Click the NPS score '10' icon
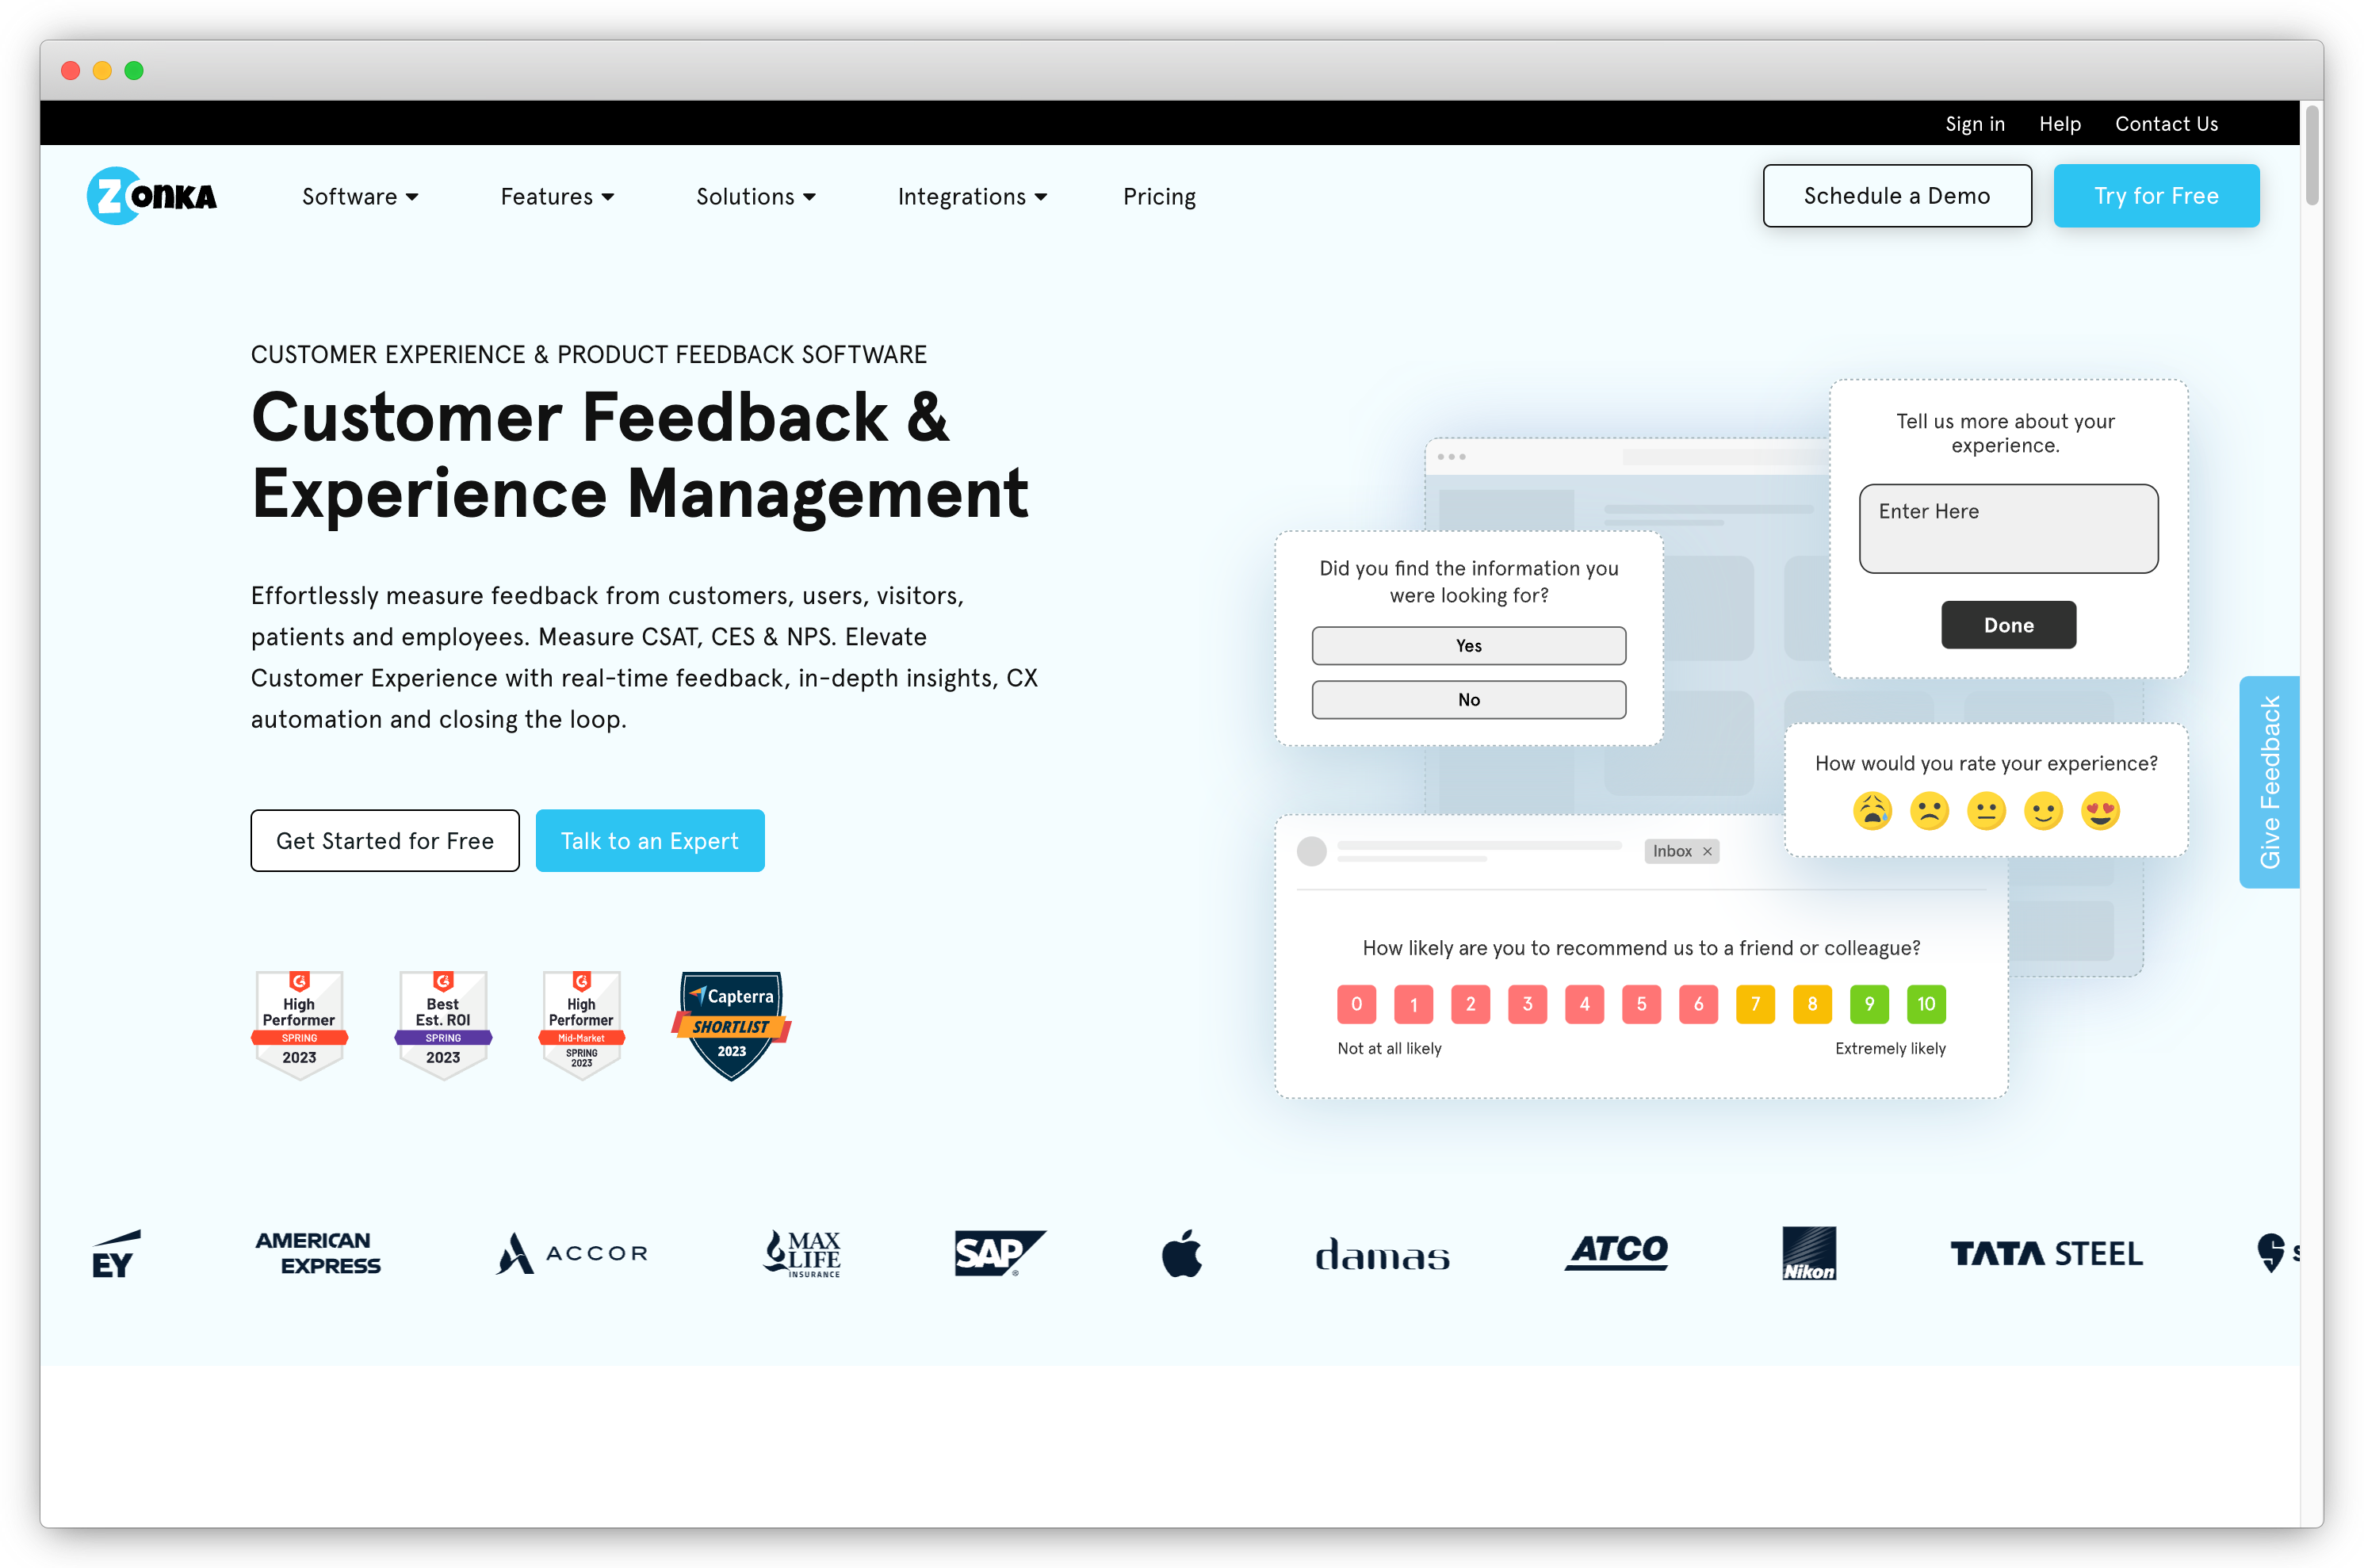The image size is (2364, 1568). point(1925,1003)
